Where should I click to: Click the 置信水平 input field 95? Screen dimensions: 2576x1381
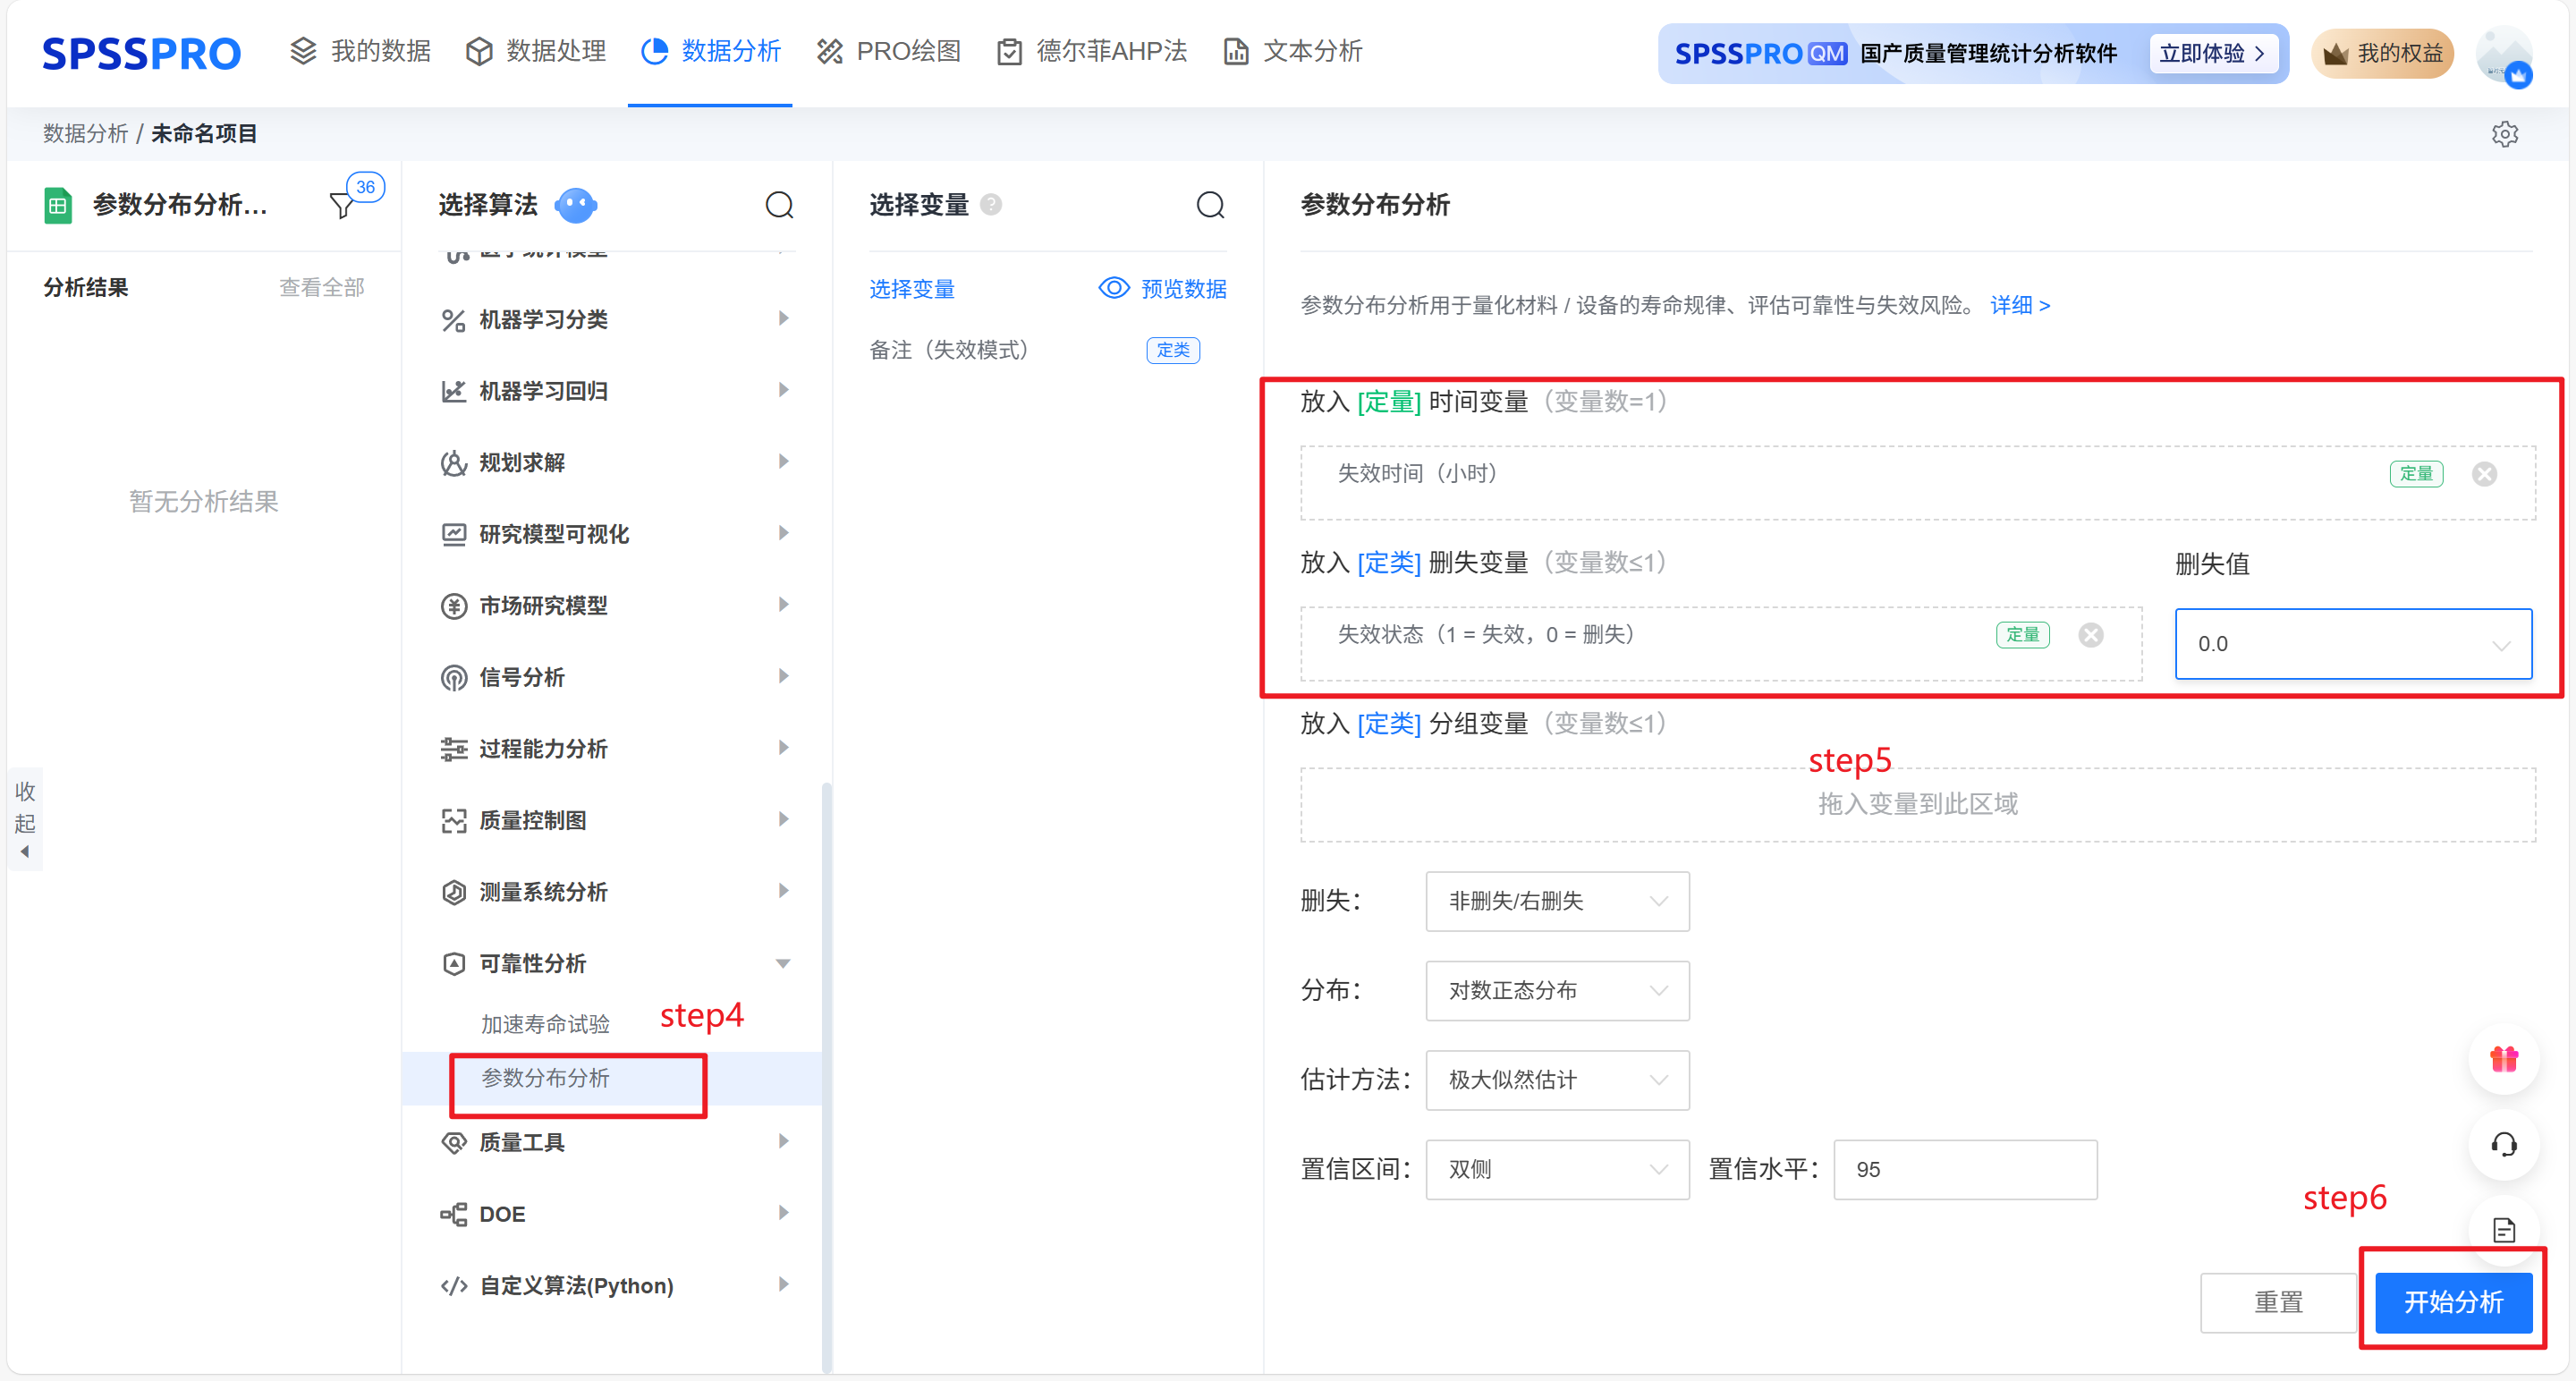coord(1965,1169)
